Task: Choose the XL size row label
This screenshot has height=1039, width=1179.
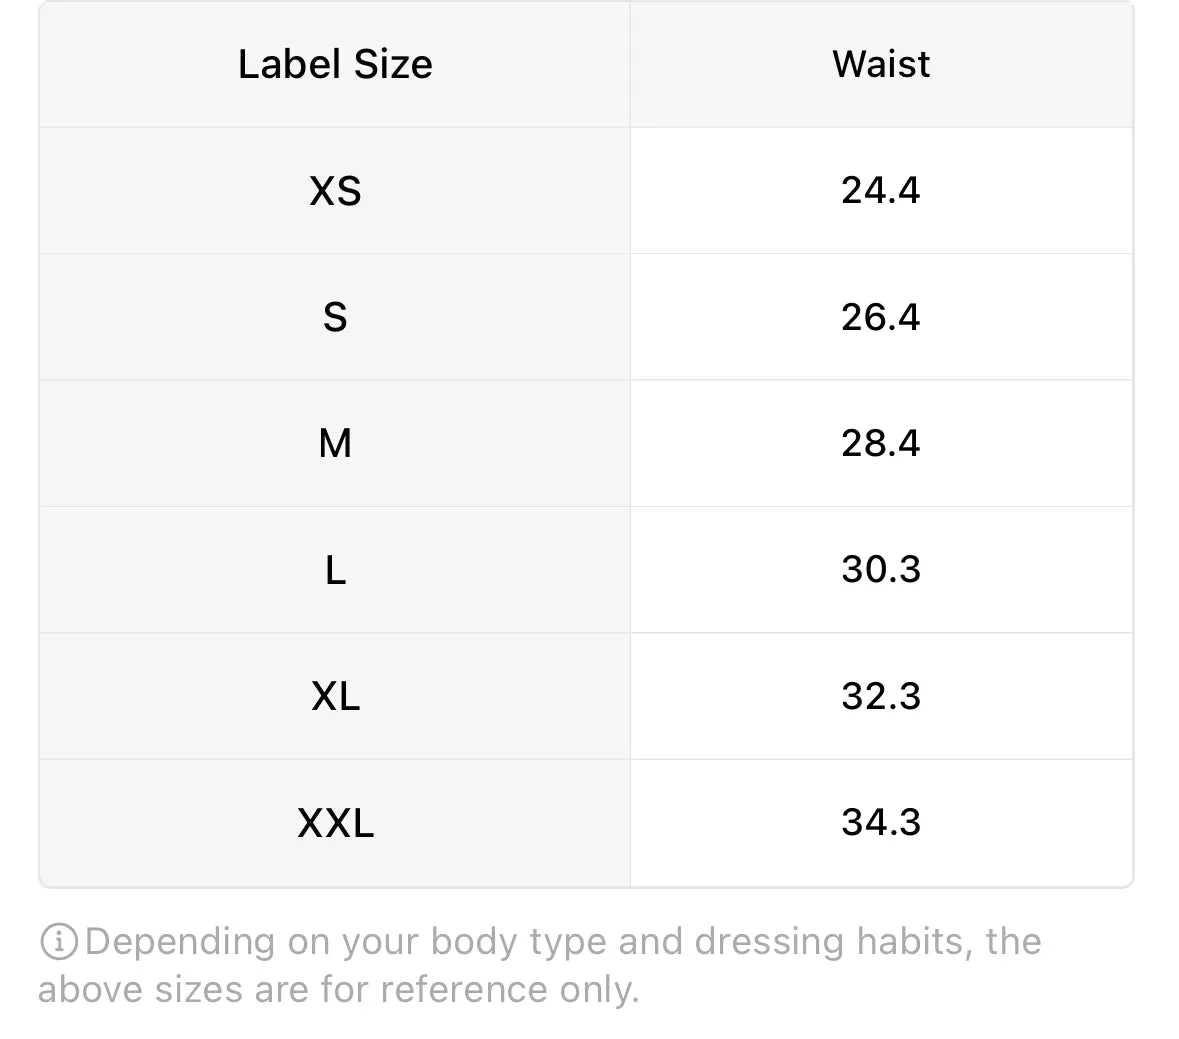Action: pos(335,696)
